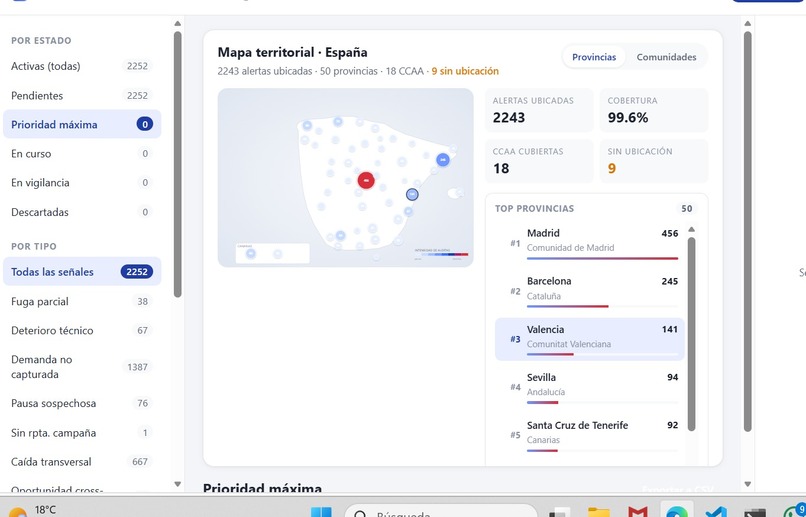Filter by Pausa sospechosa type
This screenshot has height=517, width=806.
coord(82,403)
